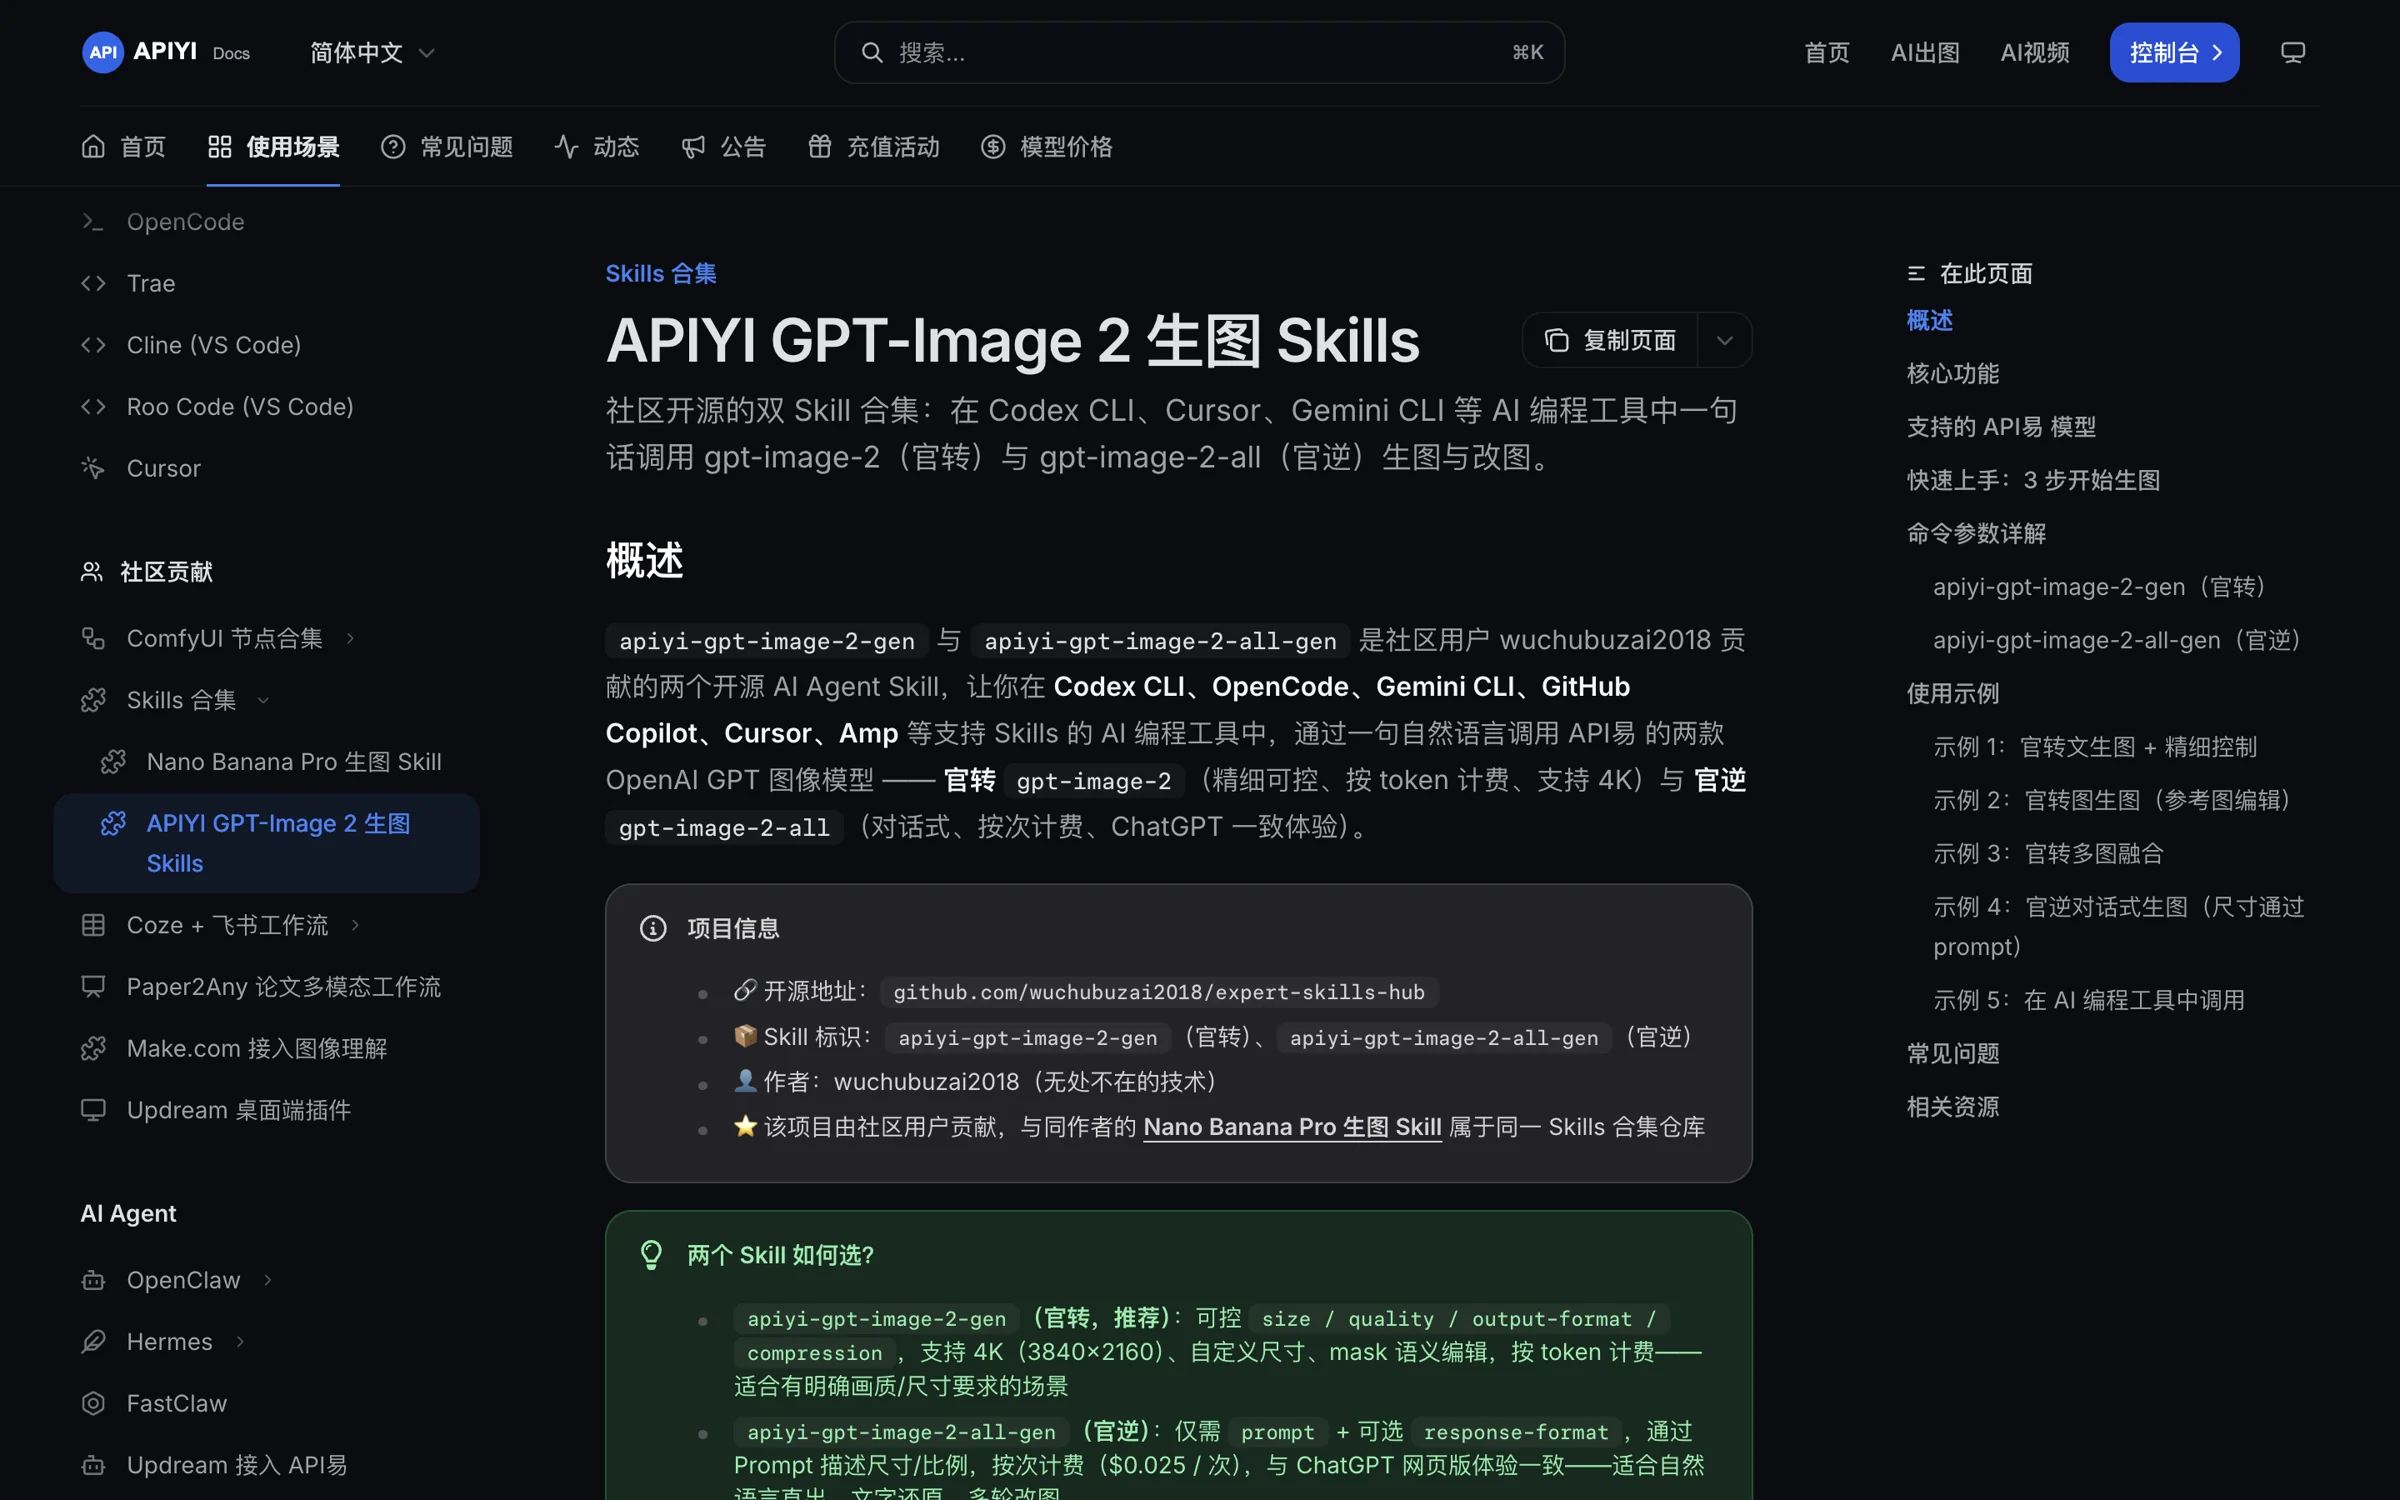
Task: Expand the Hermes sidebar chevron
Action: point(240,1342)
